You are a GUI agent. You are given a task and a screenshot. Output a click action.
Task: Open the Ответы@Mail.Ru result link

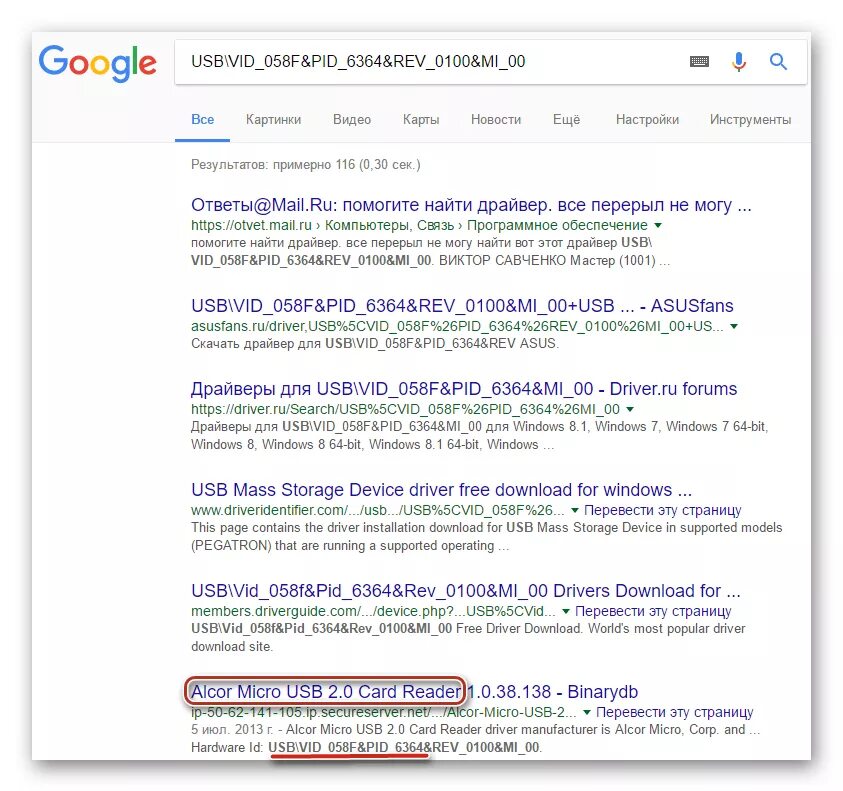point(471,205)
